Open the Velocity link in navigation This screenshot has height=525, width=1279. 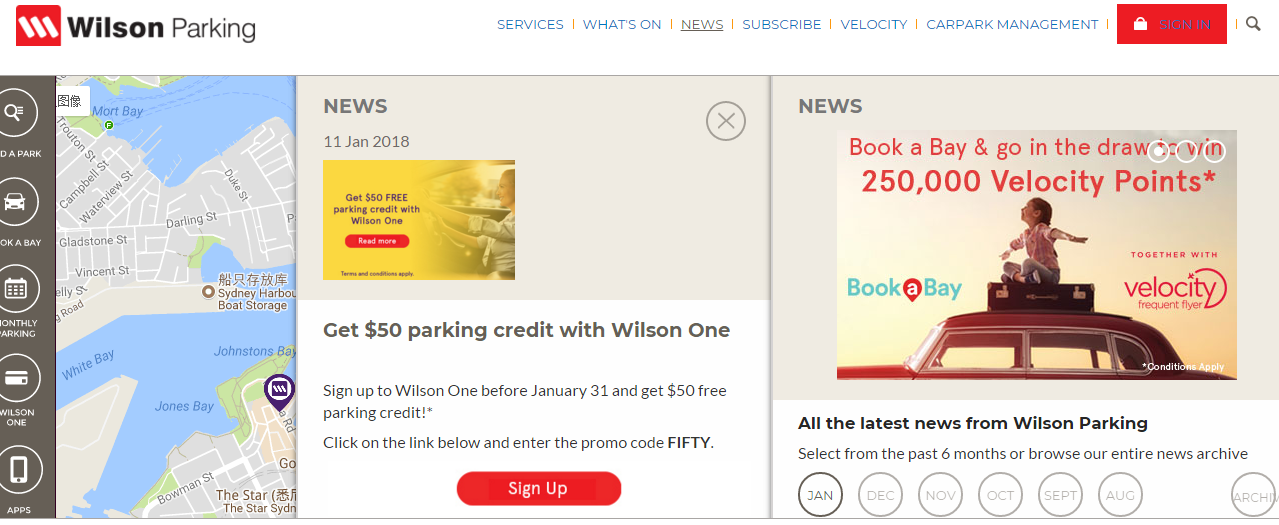click(x=873, y=24)
